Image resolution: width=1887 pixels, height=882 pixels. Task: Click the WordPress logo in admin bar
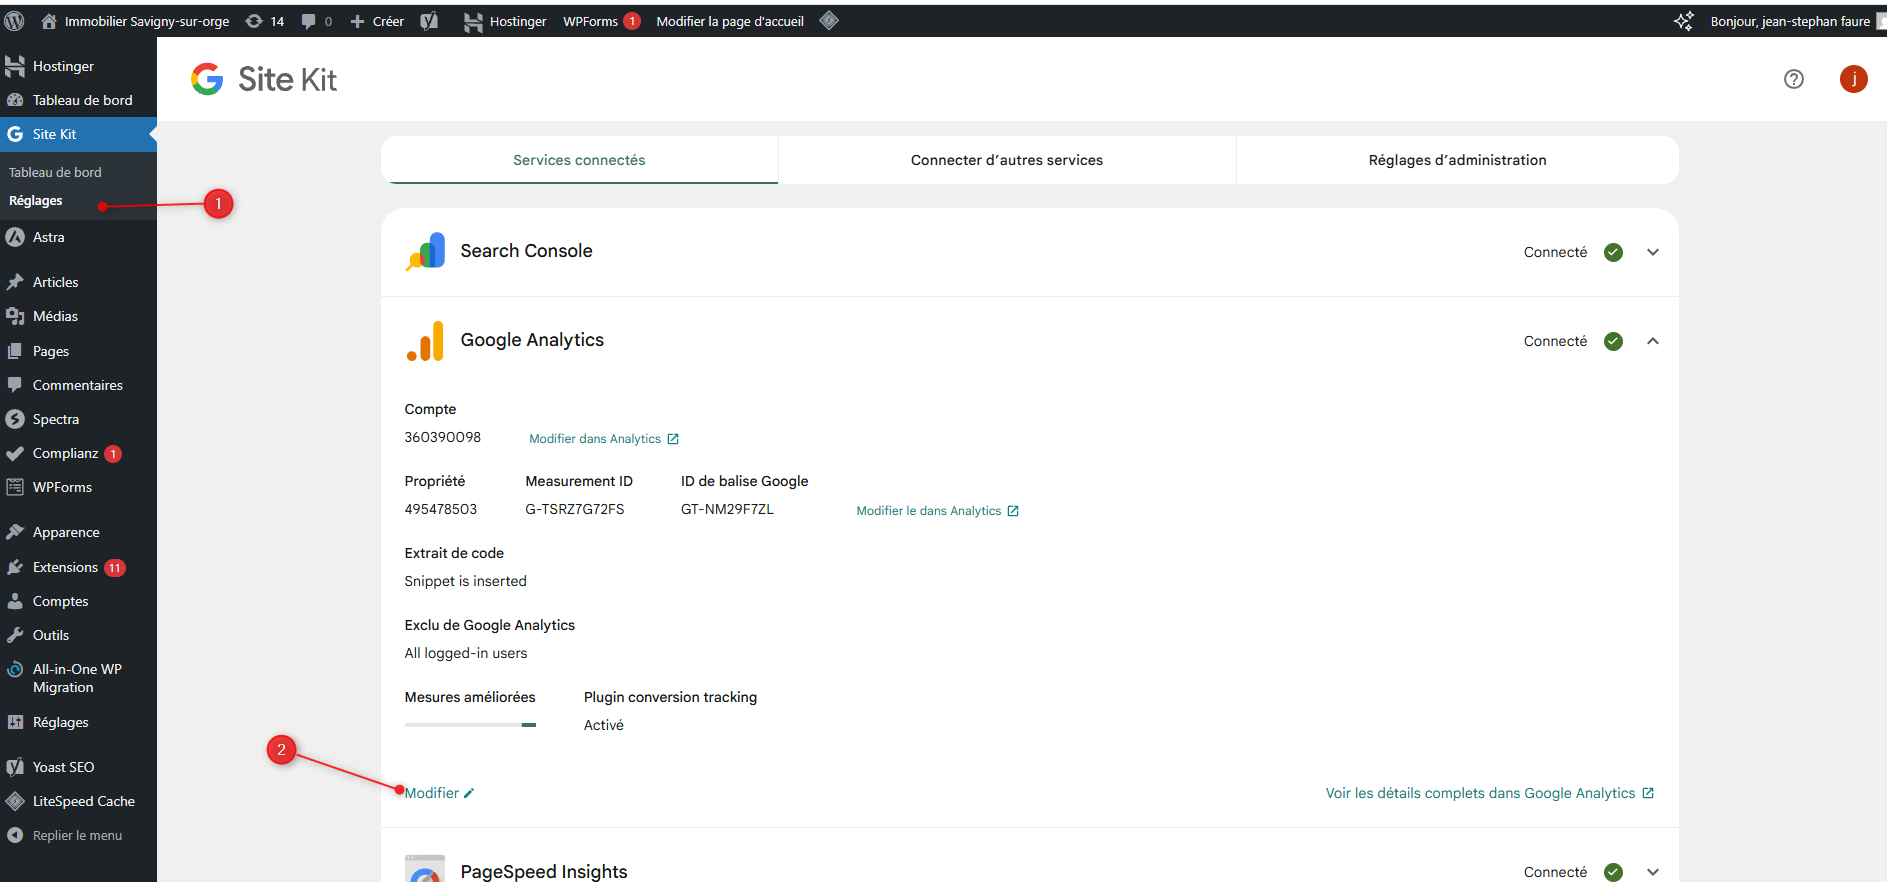pos(15,21)
